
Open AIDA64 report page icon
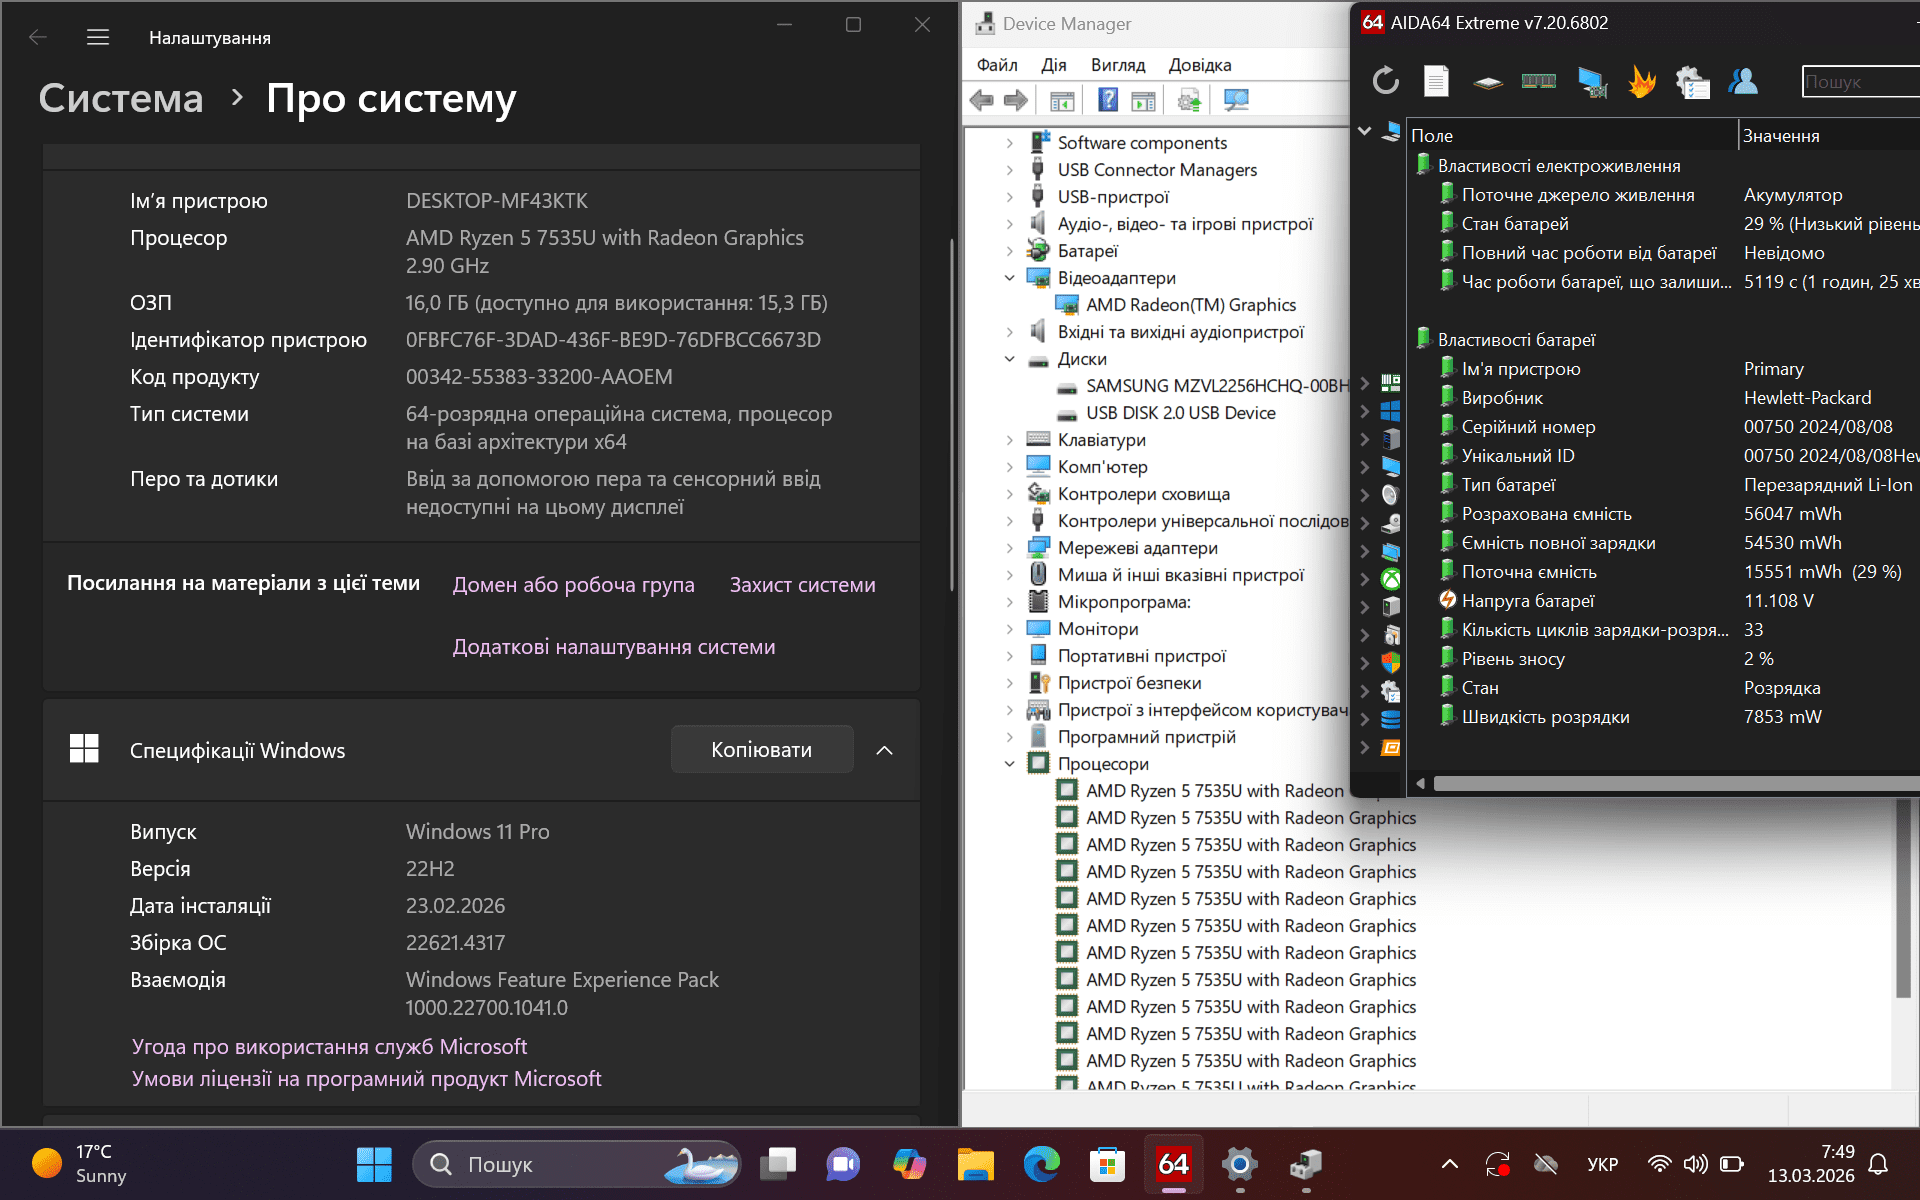click(1436, 81)
